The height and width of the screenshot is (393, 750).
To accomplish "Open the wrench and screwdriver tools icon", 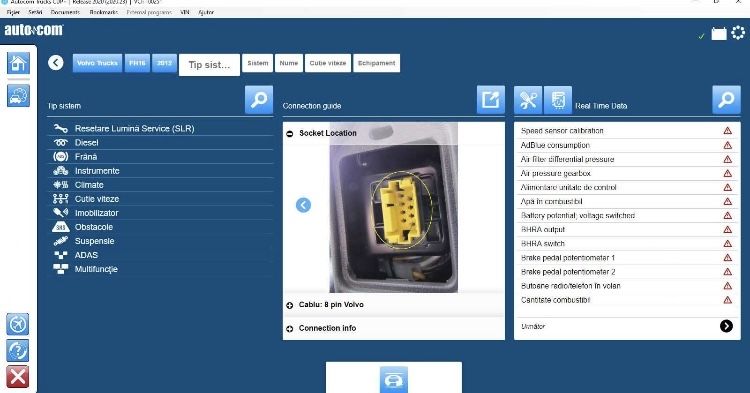I will tap(528, 100).
